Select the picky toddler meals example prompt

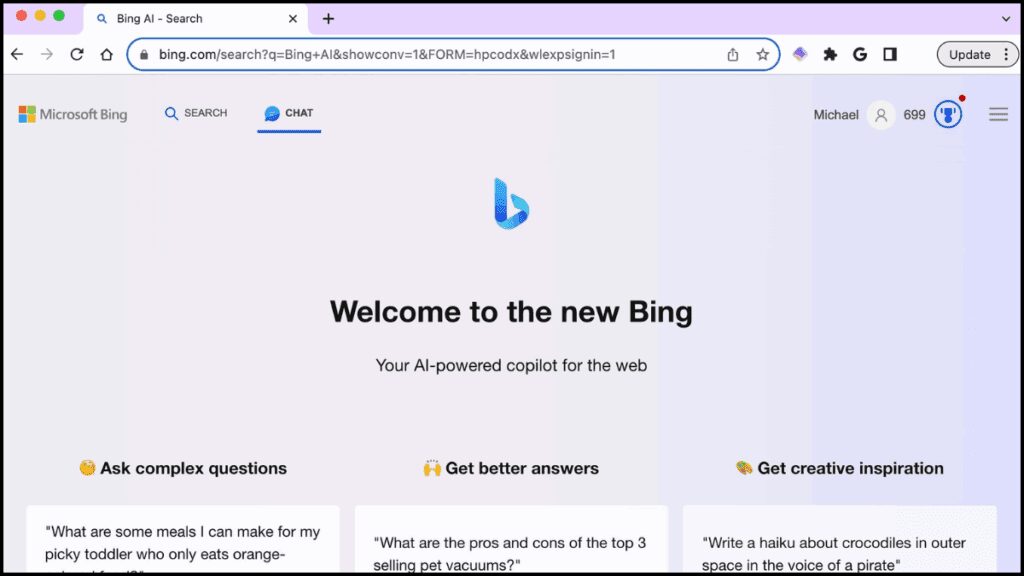pyautogui.click(x=183, y=540)
